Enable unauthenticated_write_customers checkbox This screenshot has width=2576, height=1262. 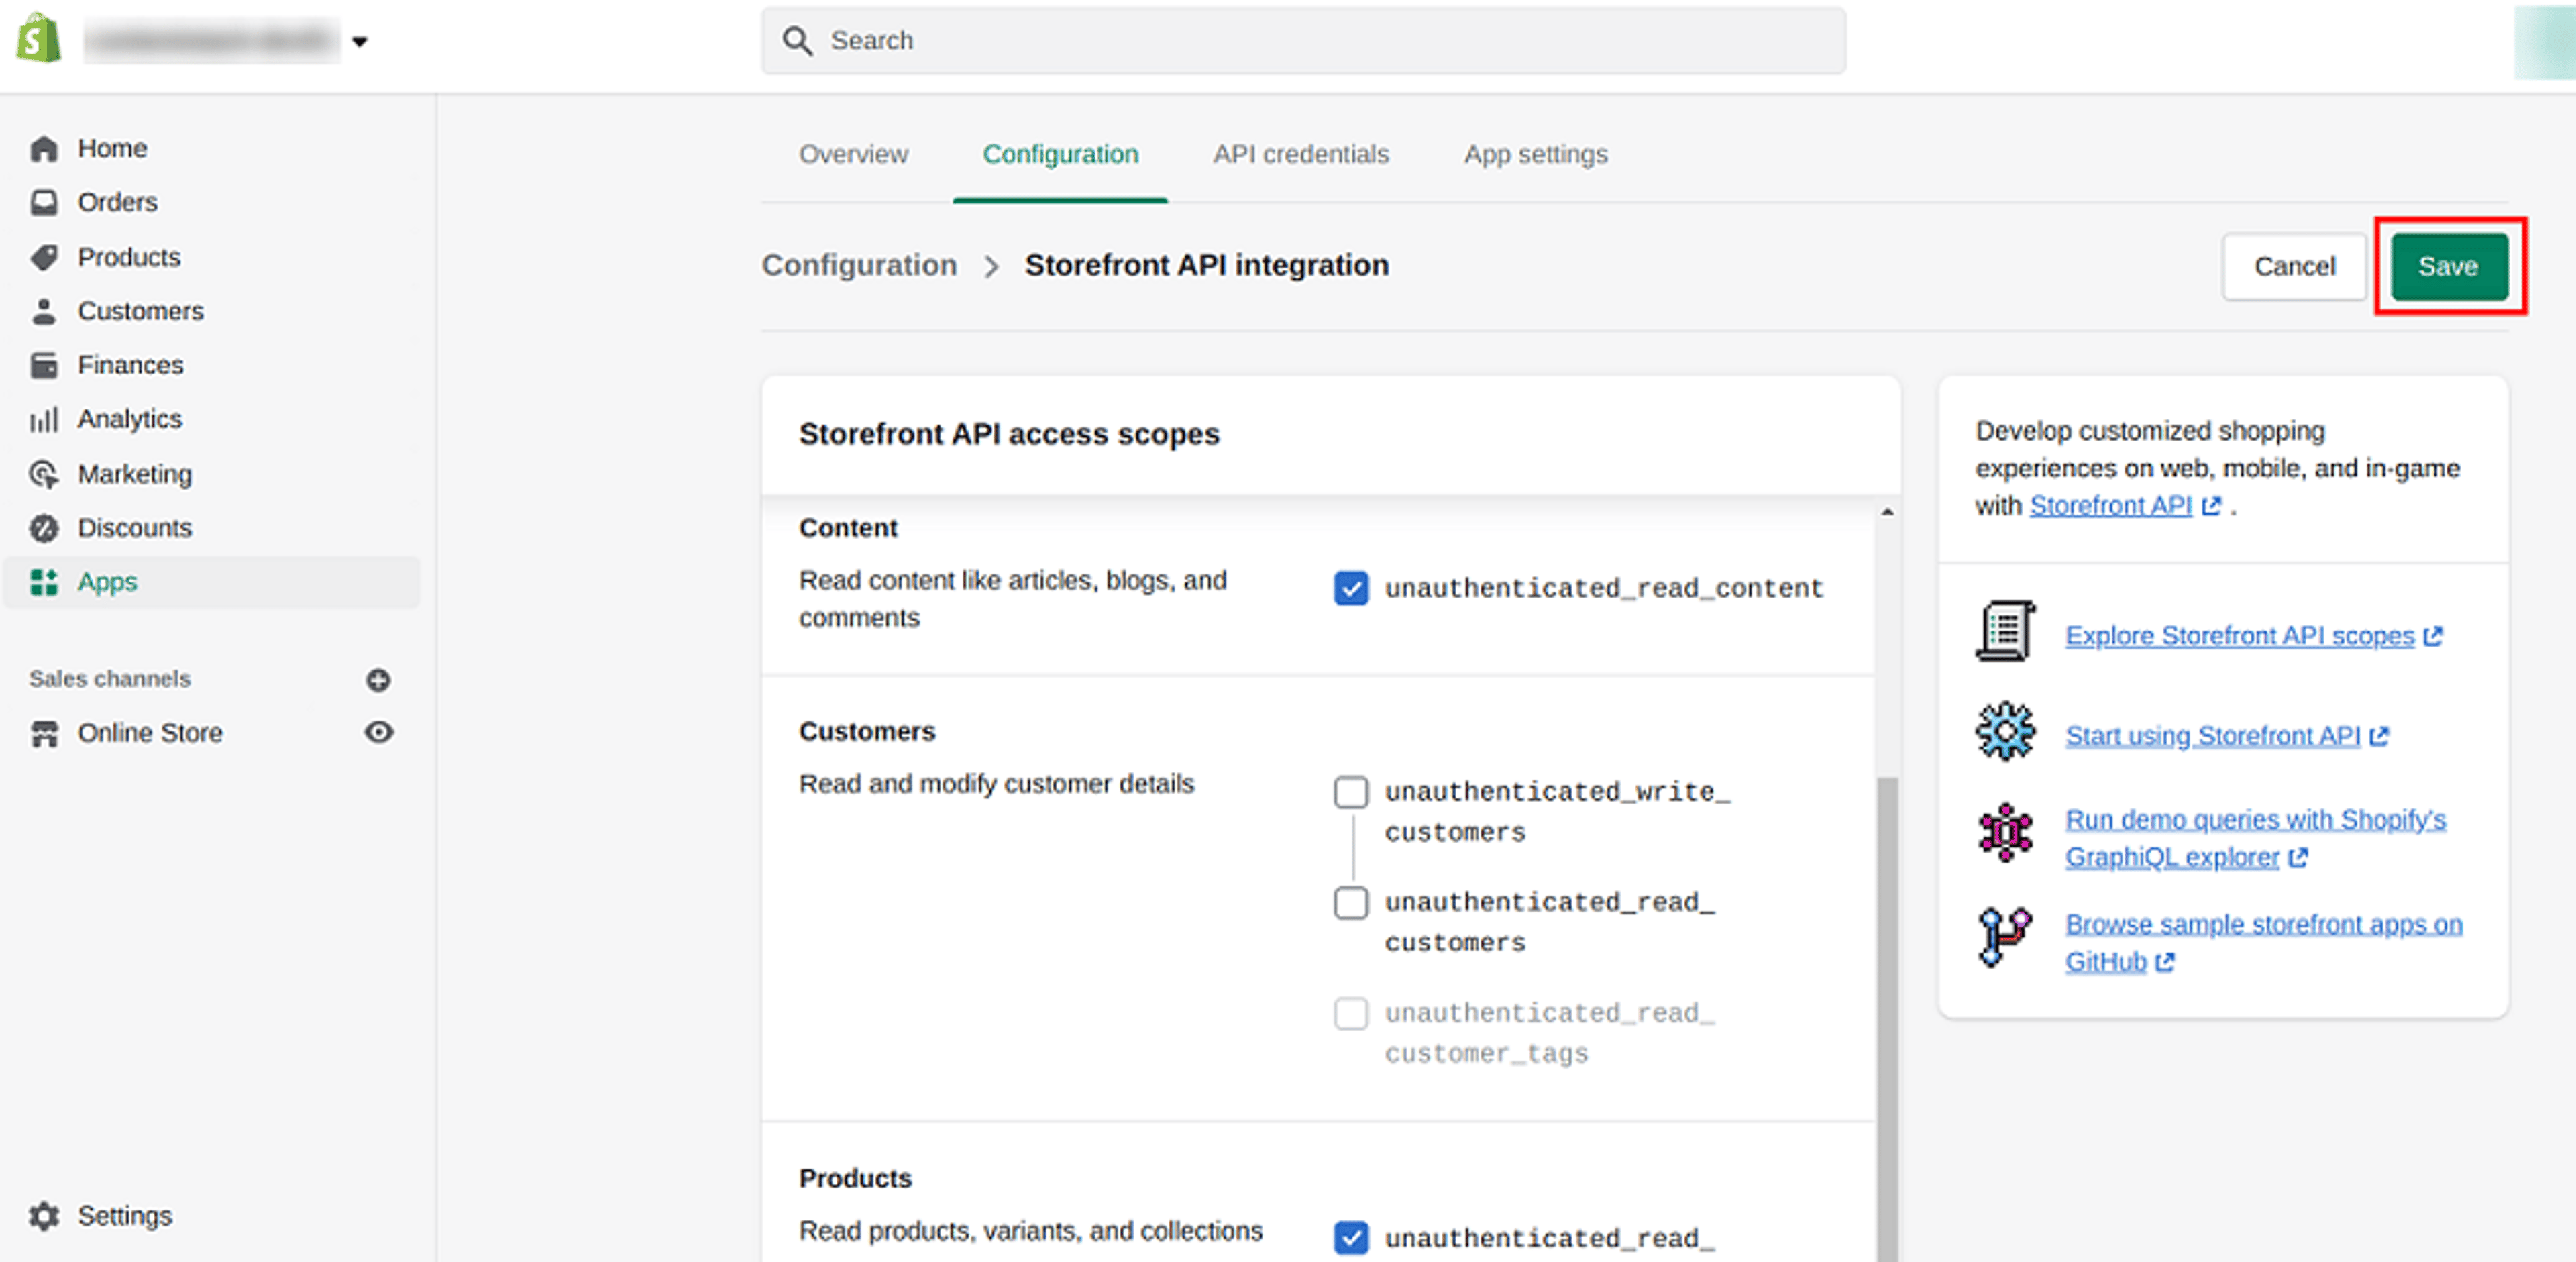pos(1350,792)
